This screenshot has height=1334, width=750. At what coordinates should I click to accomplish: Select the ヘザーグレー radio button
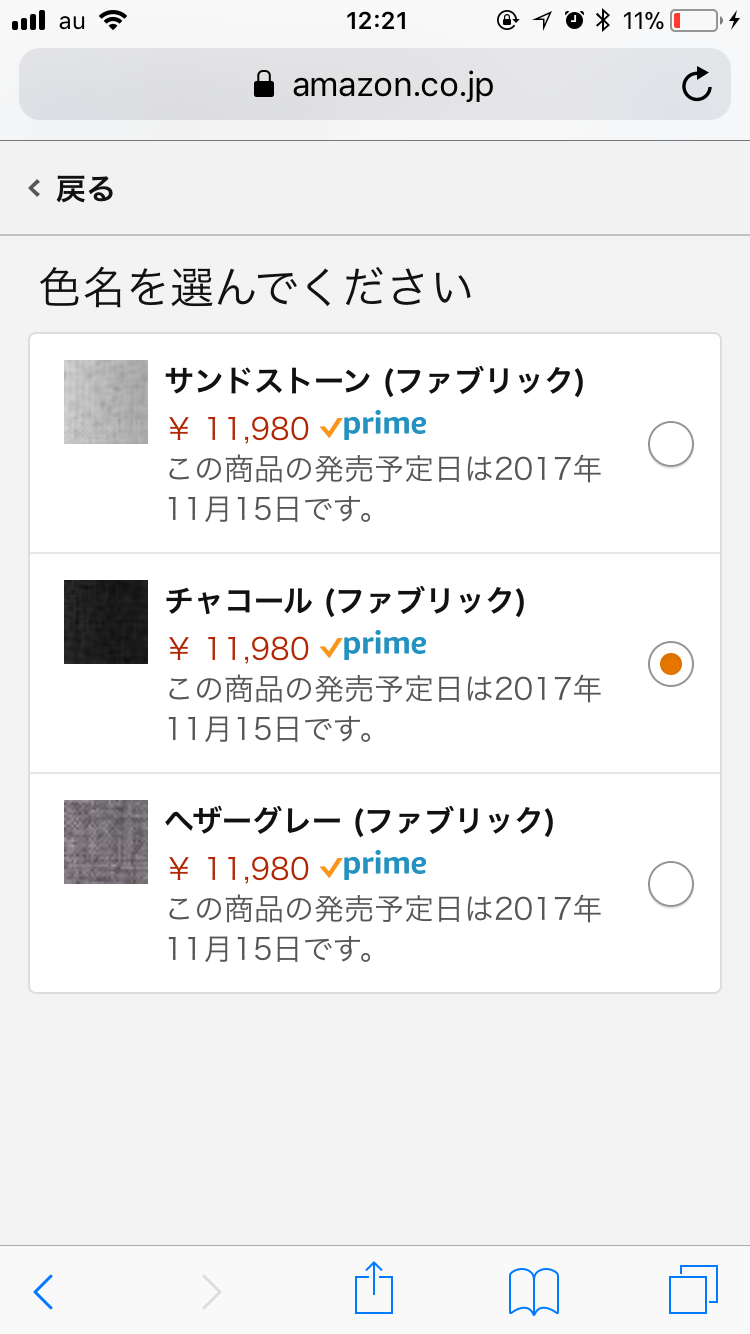tap(671, 884)
